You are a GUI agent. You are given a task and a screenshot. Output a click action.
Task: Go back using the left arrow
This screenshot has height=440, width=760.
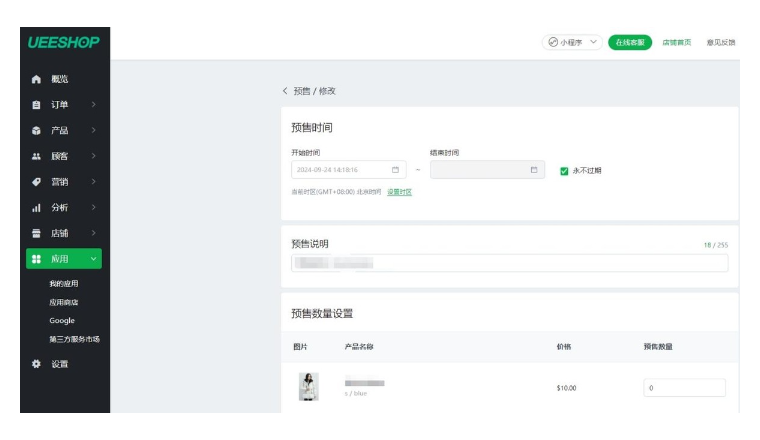(x=285, y=91)
